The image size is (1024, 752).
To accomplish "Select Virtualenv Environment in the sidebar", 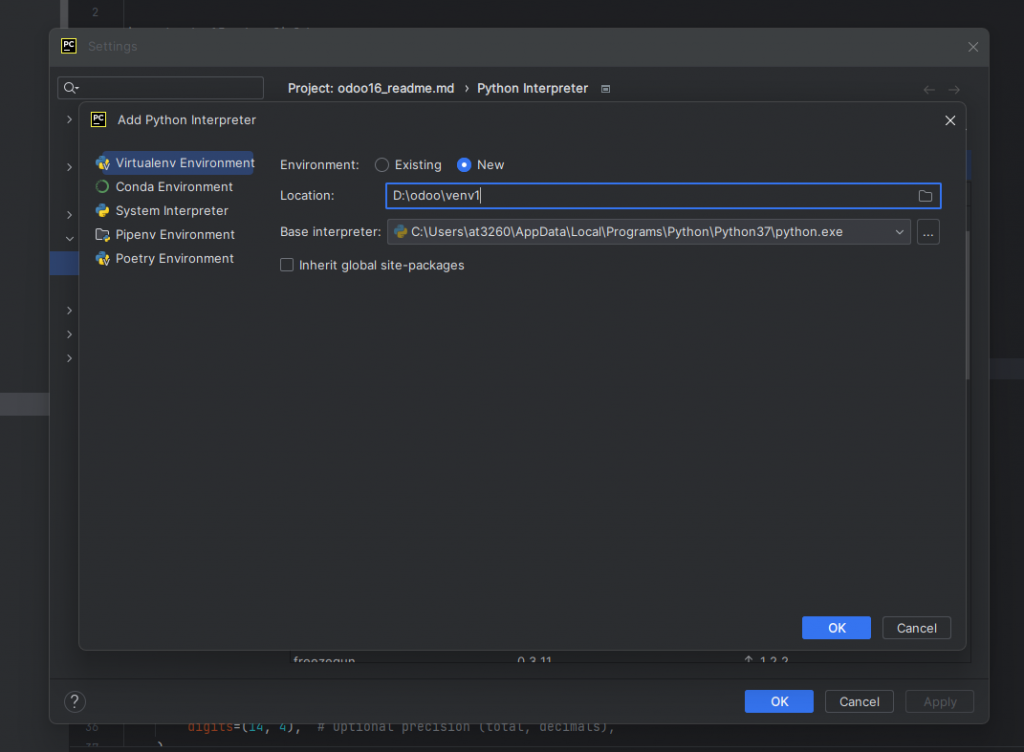I will point(174,163).
